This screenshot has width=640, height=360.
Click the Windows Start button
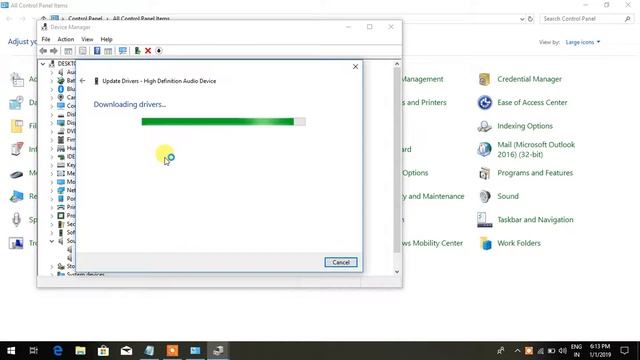click(11, 351)
